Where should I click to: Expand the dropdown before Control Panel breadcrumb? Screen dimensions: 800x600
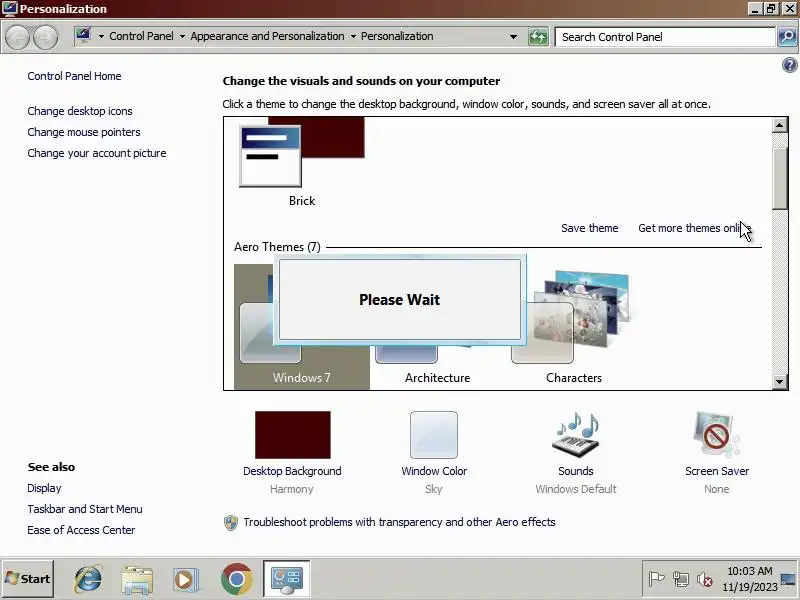coord(101,37)
